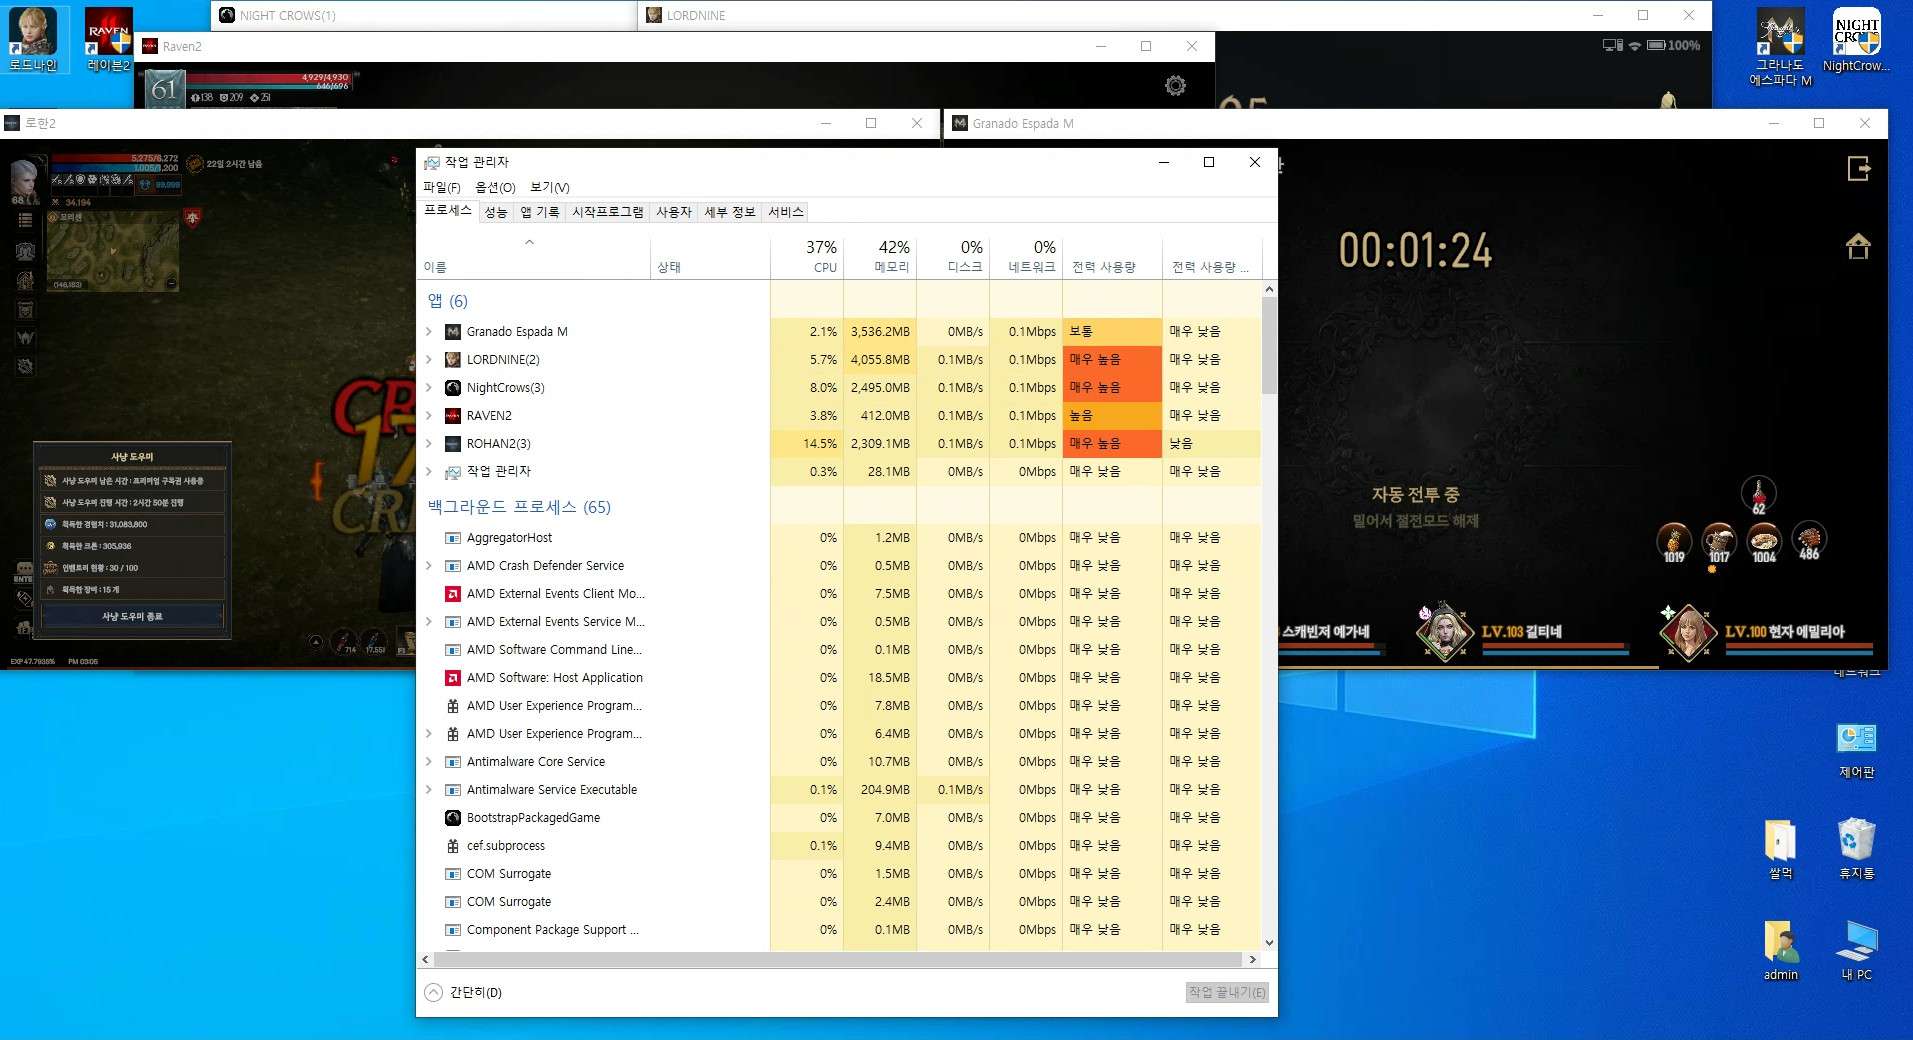This screenshot has height=1040, width=1913.
Task: Expand the RAVEN2 process group
Action: coord(429,416)
